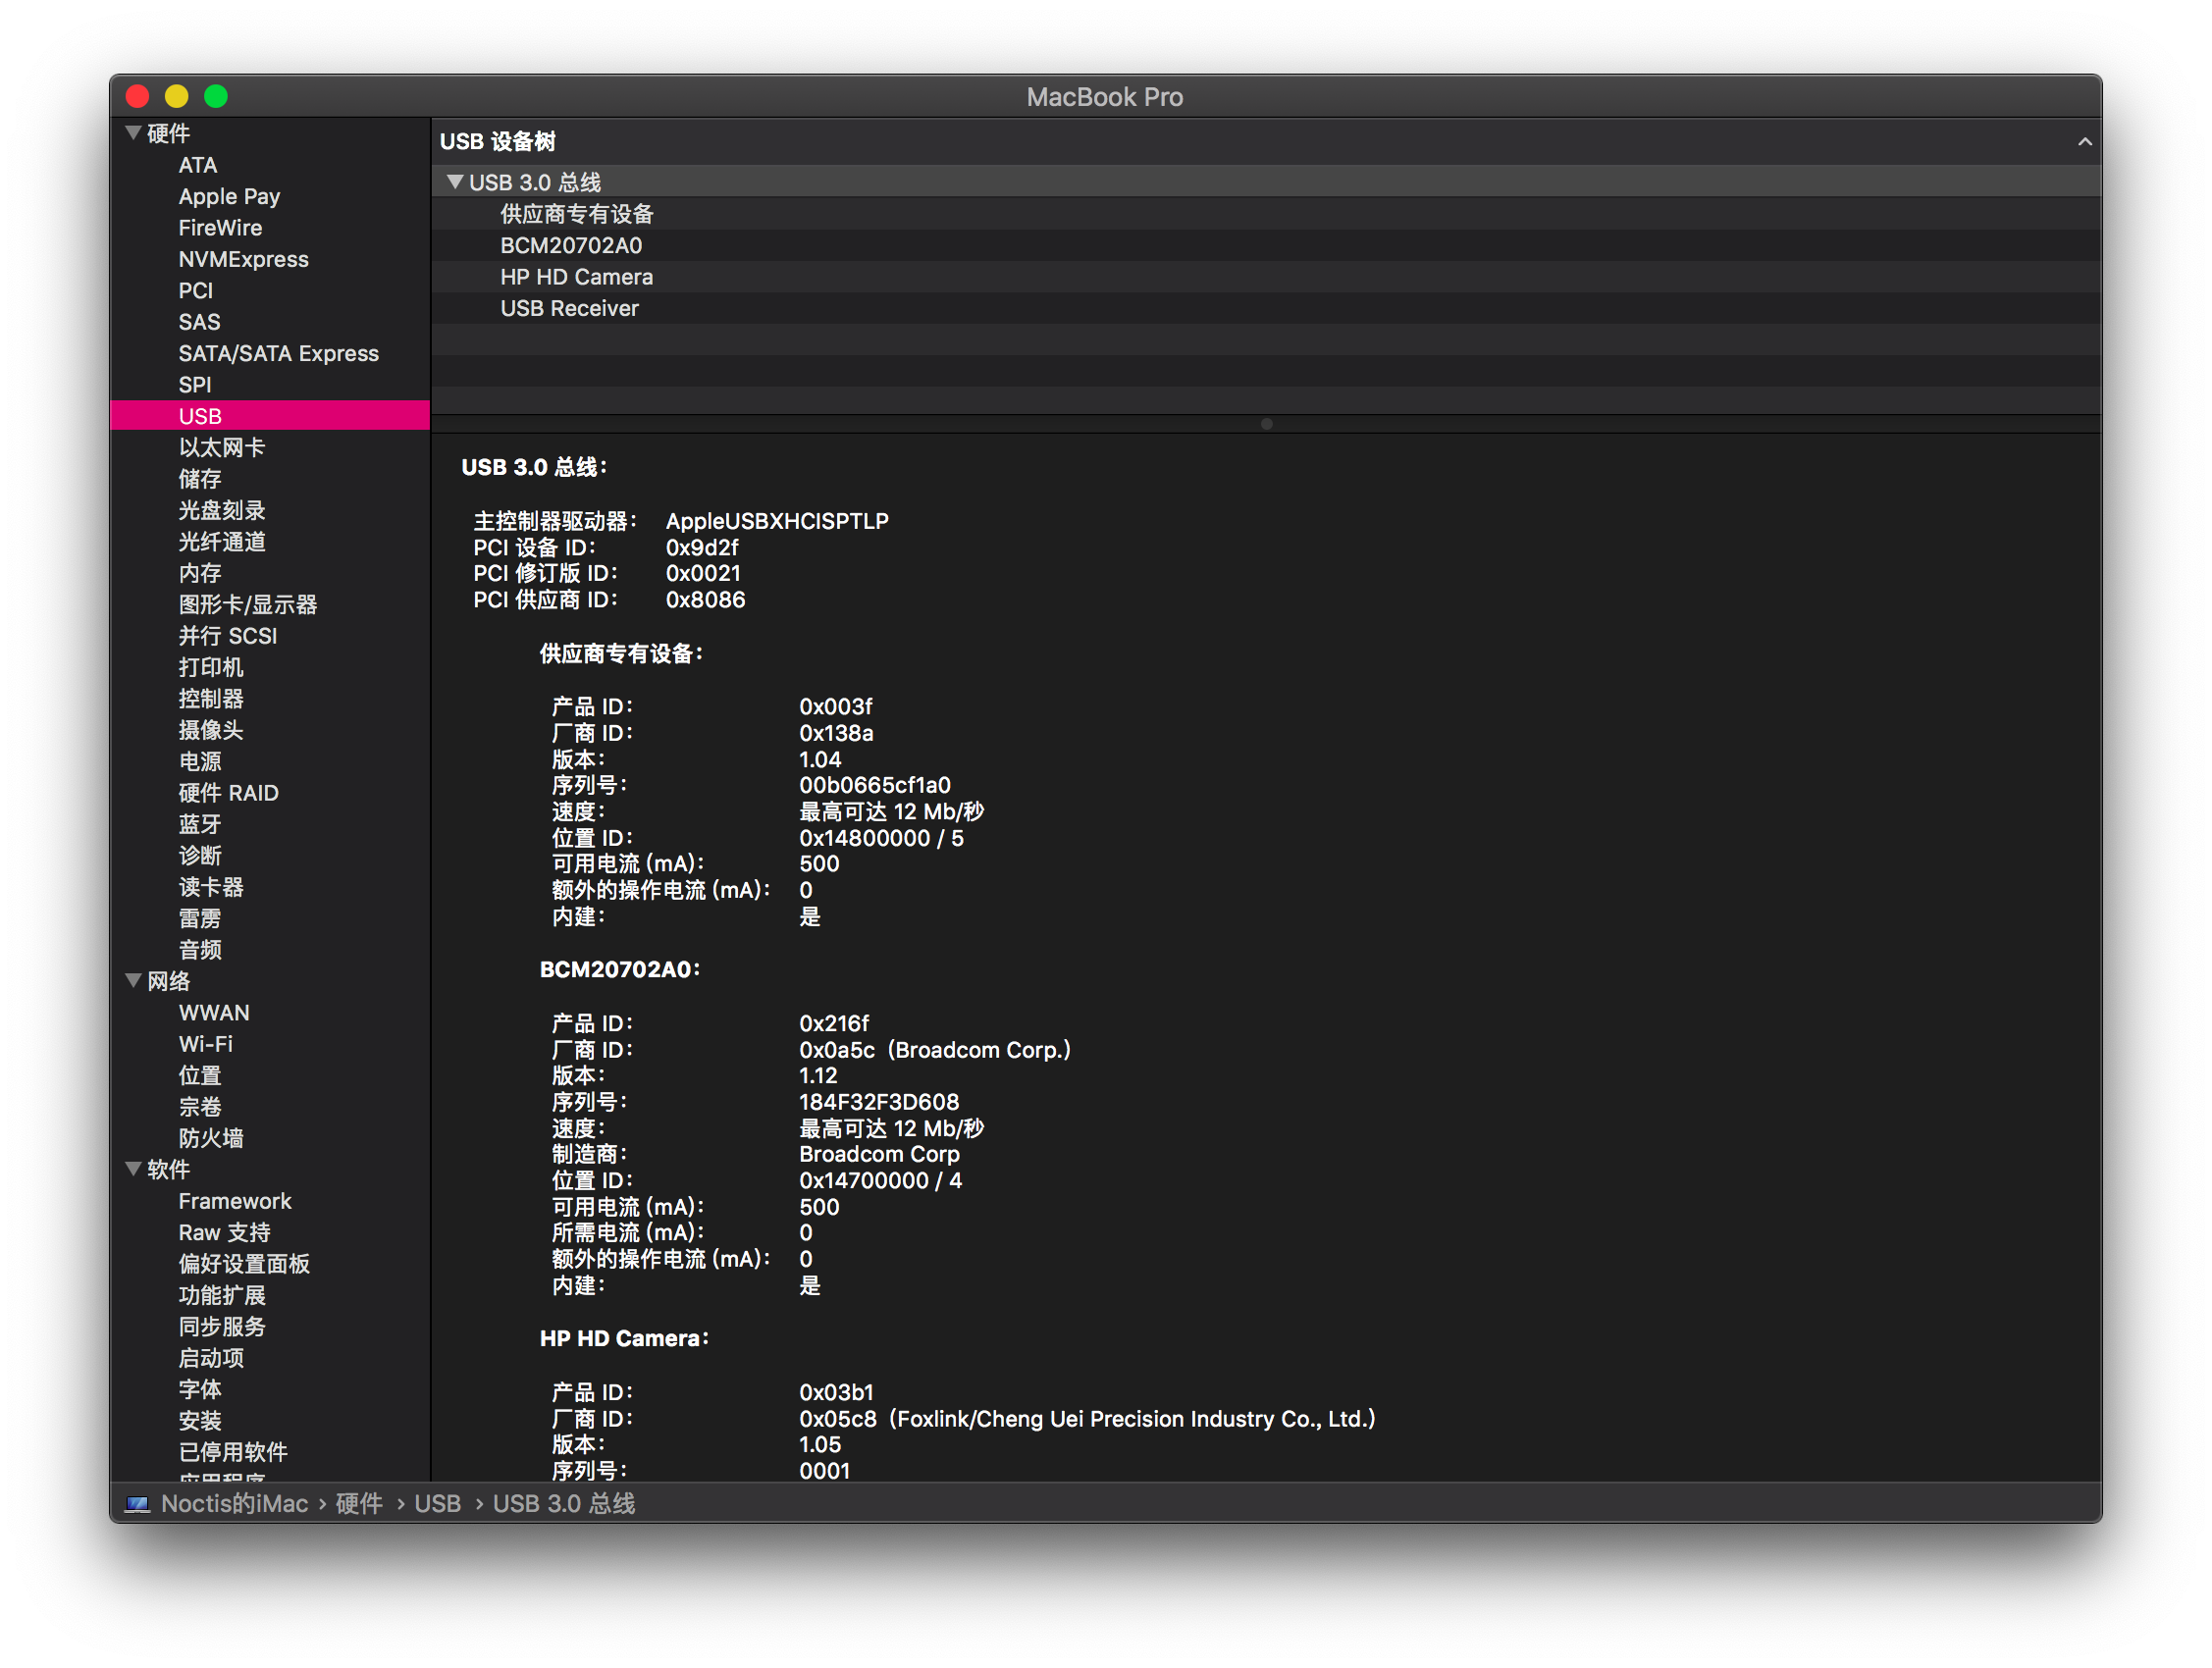Open the 蓝牙 Bluetooth sidebar item
2212x1668 pixels.
coord(200,824)
